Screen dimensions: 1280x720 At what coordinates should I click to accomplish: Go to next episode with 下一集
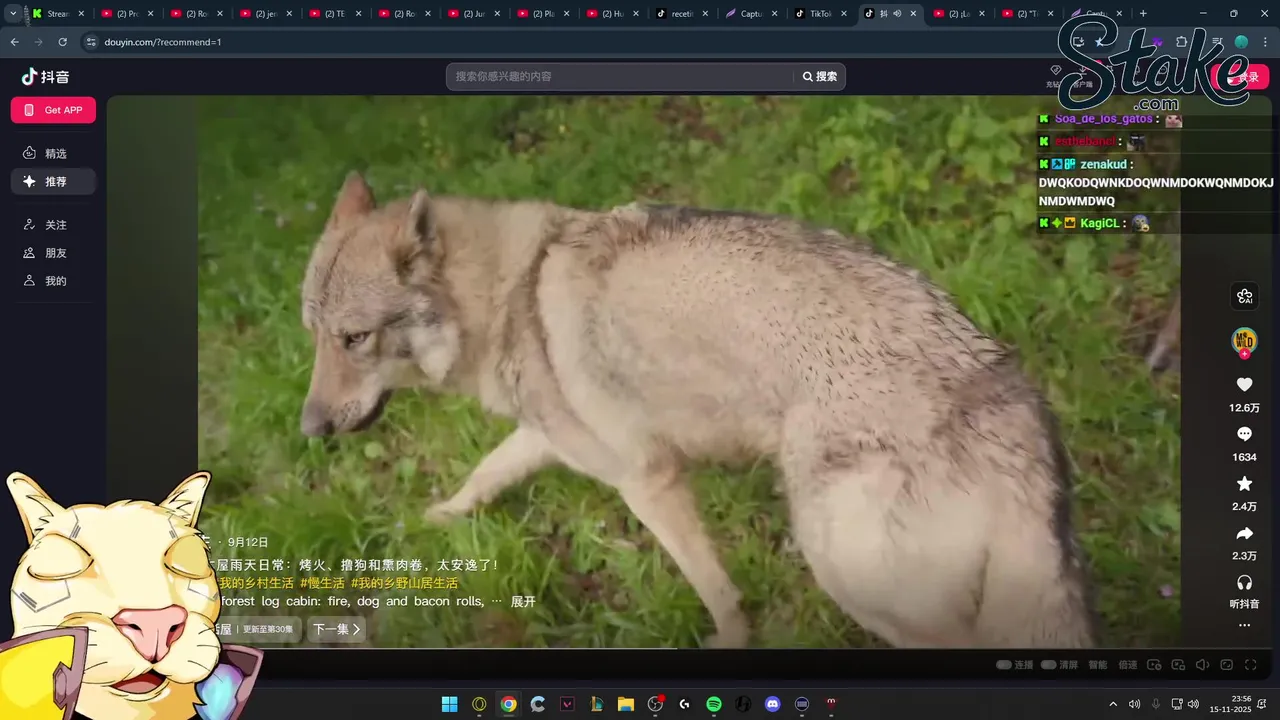336,629
